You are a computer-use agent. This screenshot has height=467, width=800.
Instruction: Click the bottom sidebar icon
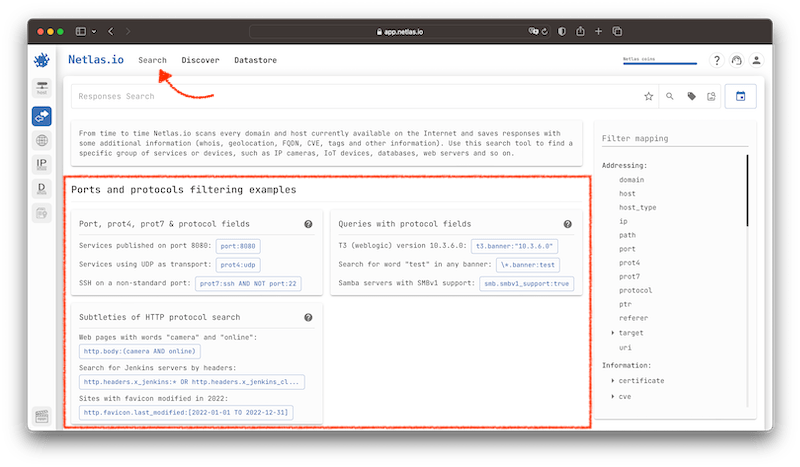tap(42, 416)
